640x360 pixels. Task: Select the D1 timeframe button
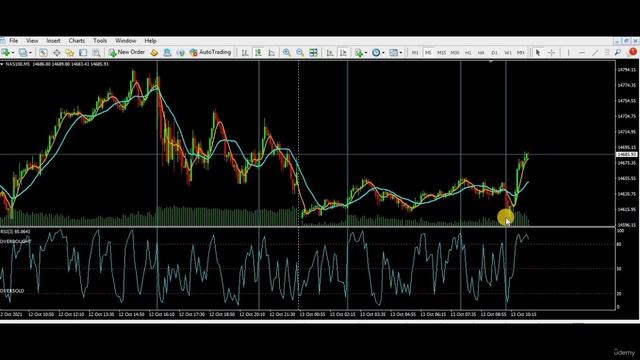pyautogui.click(x=494, y=53)
